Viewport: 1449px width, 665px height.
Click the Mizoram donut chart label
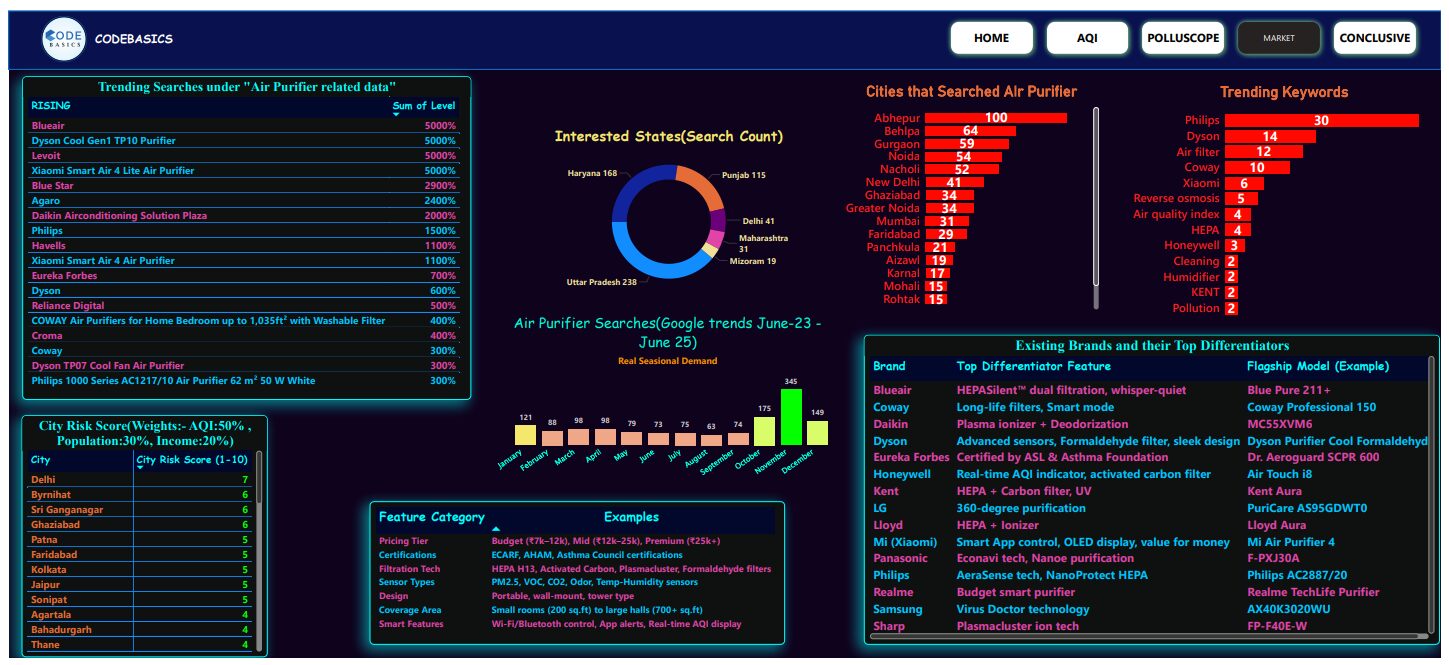point(755,261)
